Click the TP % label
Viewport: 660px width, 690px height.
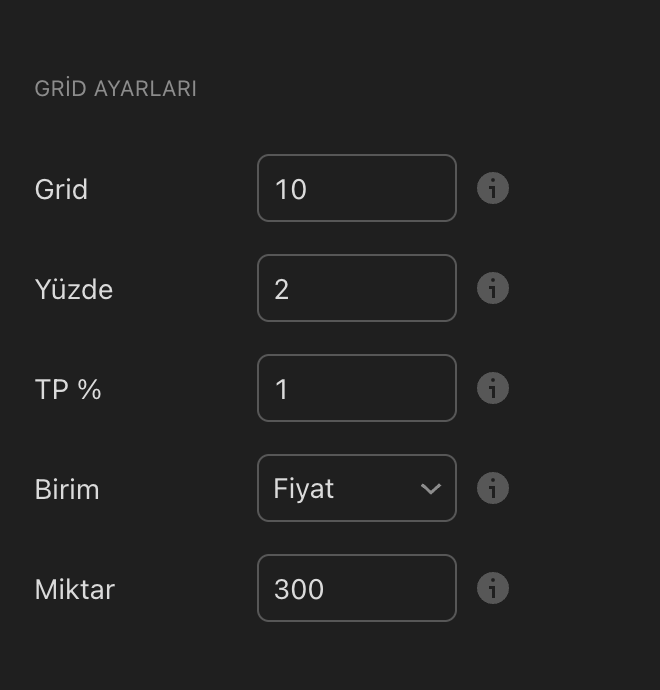68,389
